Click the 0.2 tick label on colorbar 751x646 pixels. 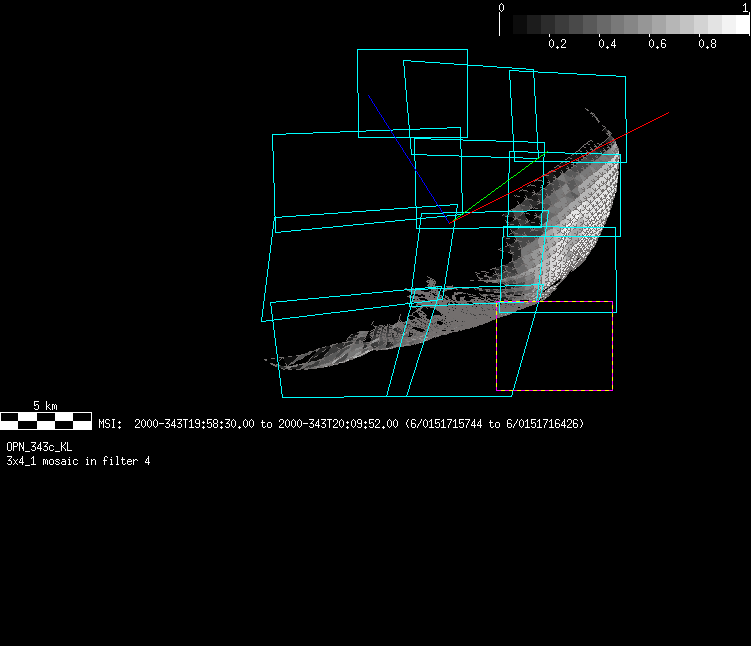tap(558, 44)
